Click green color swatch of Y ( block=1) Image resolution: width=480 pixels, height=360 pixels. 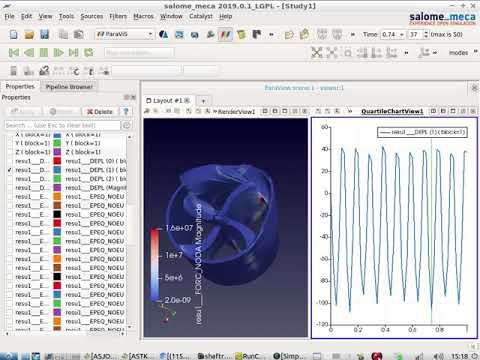[x=57, y=143]
